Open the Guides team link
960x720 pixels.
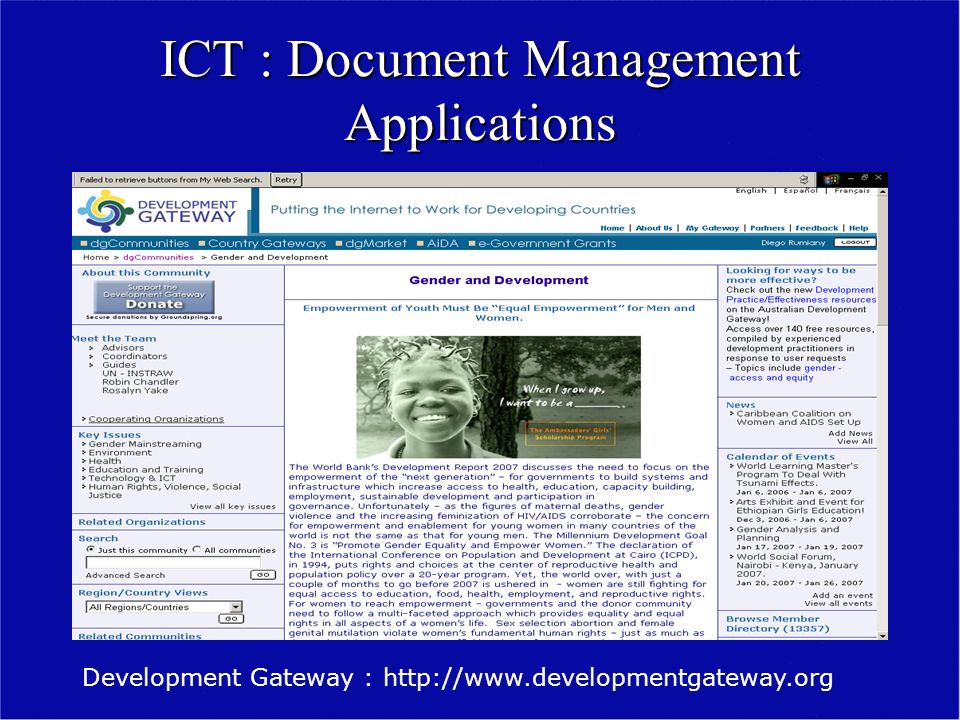[119, 365]
